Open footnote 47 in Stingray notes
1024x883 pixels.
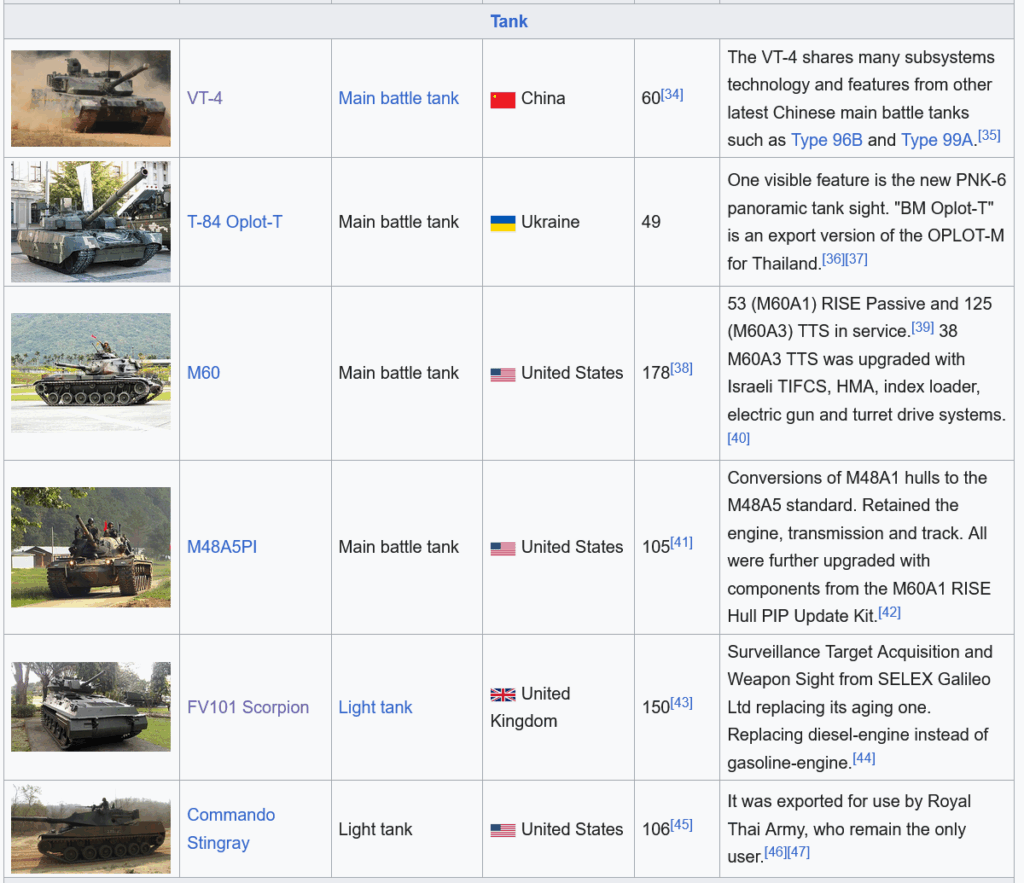pos(799,852)
